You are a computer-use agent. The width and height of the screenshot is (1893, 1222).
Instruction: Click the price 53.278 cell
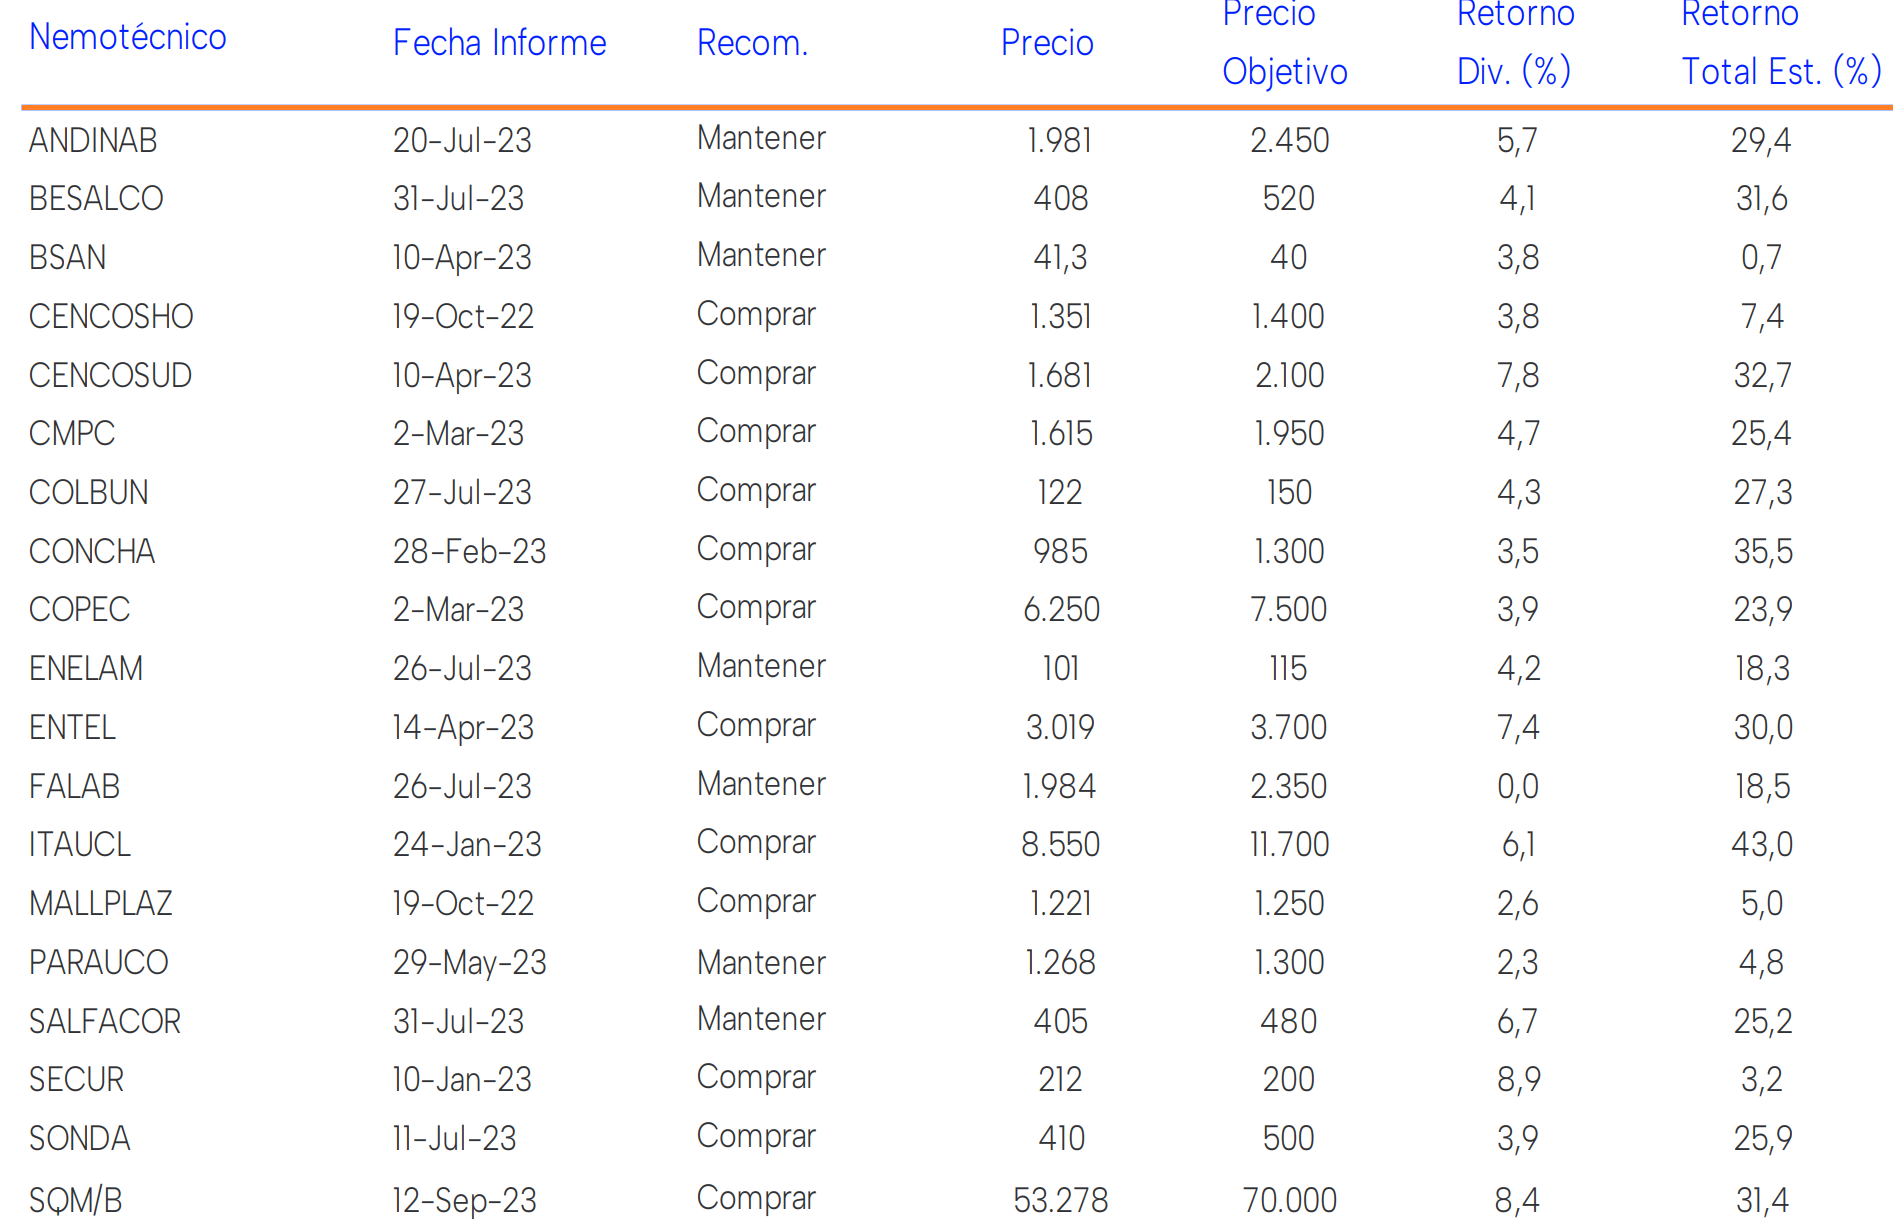click(1060, 1199)
